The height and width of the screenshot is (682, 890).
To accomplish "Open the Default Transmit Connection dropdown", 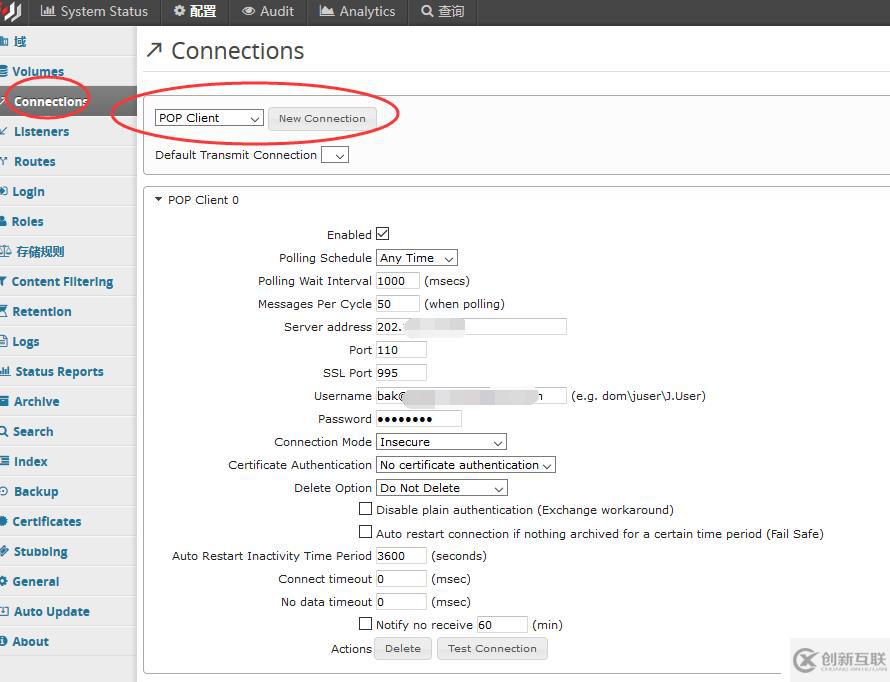I will (335, 155).
